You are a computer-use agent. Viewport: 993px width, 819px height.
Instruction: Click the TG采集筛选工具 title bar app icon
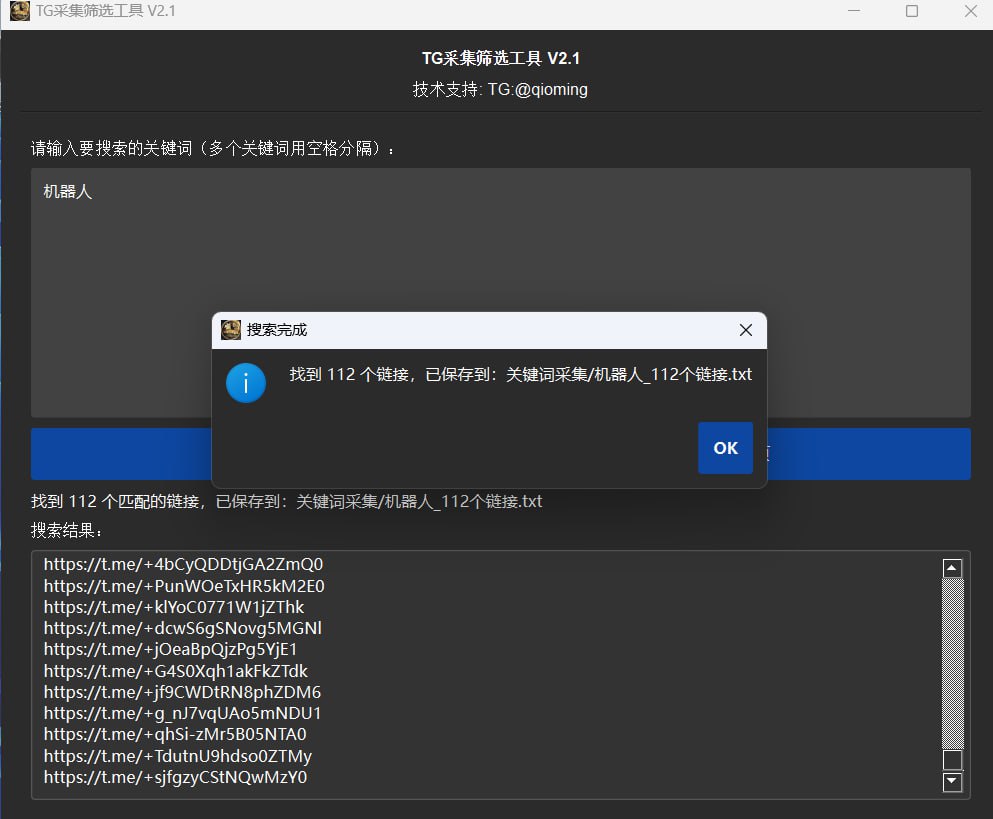(x=19, y=11)
